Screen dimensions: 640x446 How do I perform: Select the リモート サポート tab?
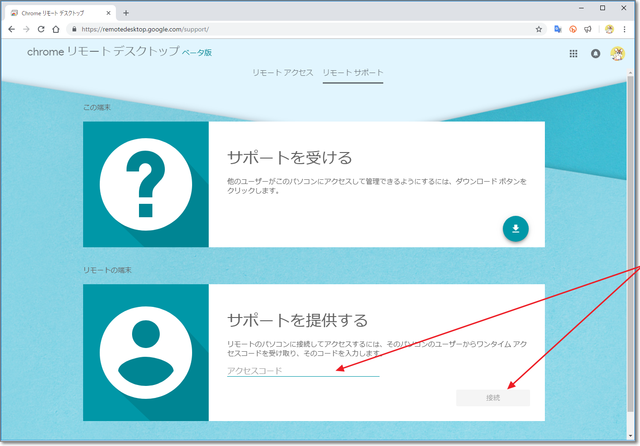[352, 73]
